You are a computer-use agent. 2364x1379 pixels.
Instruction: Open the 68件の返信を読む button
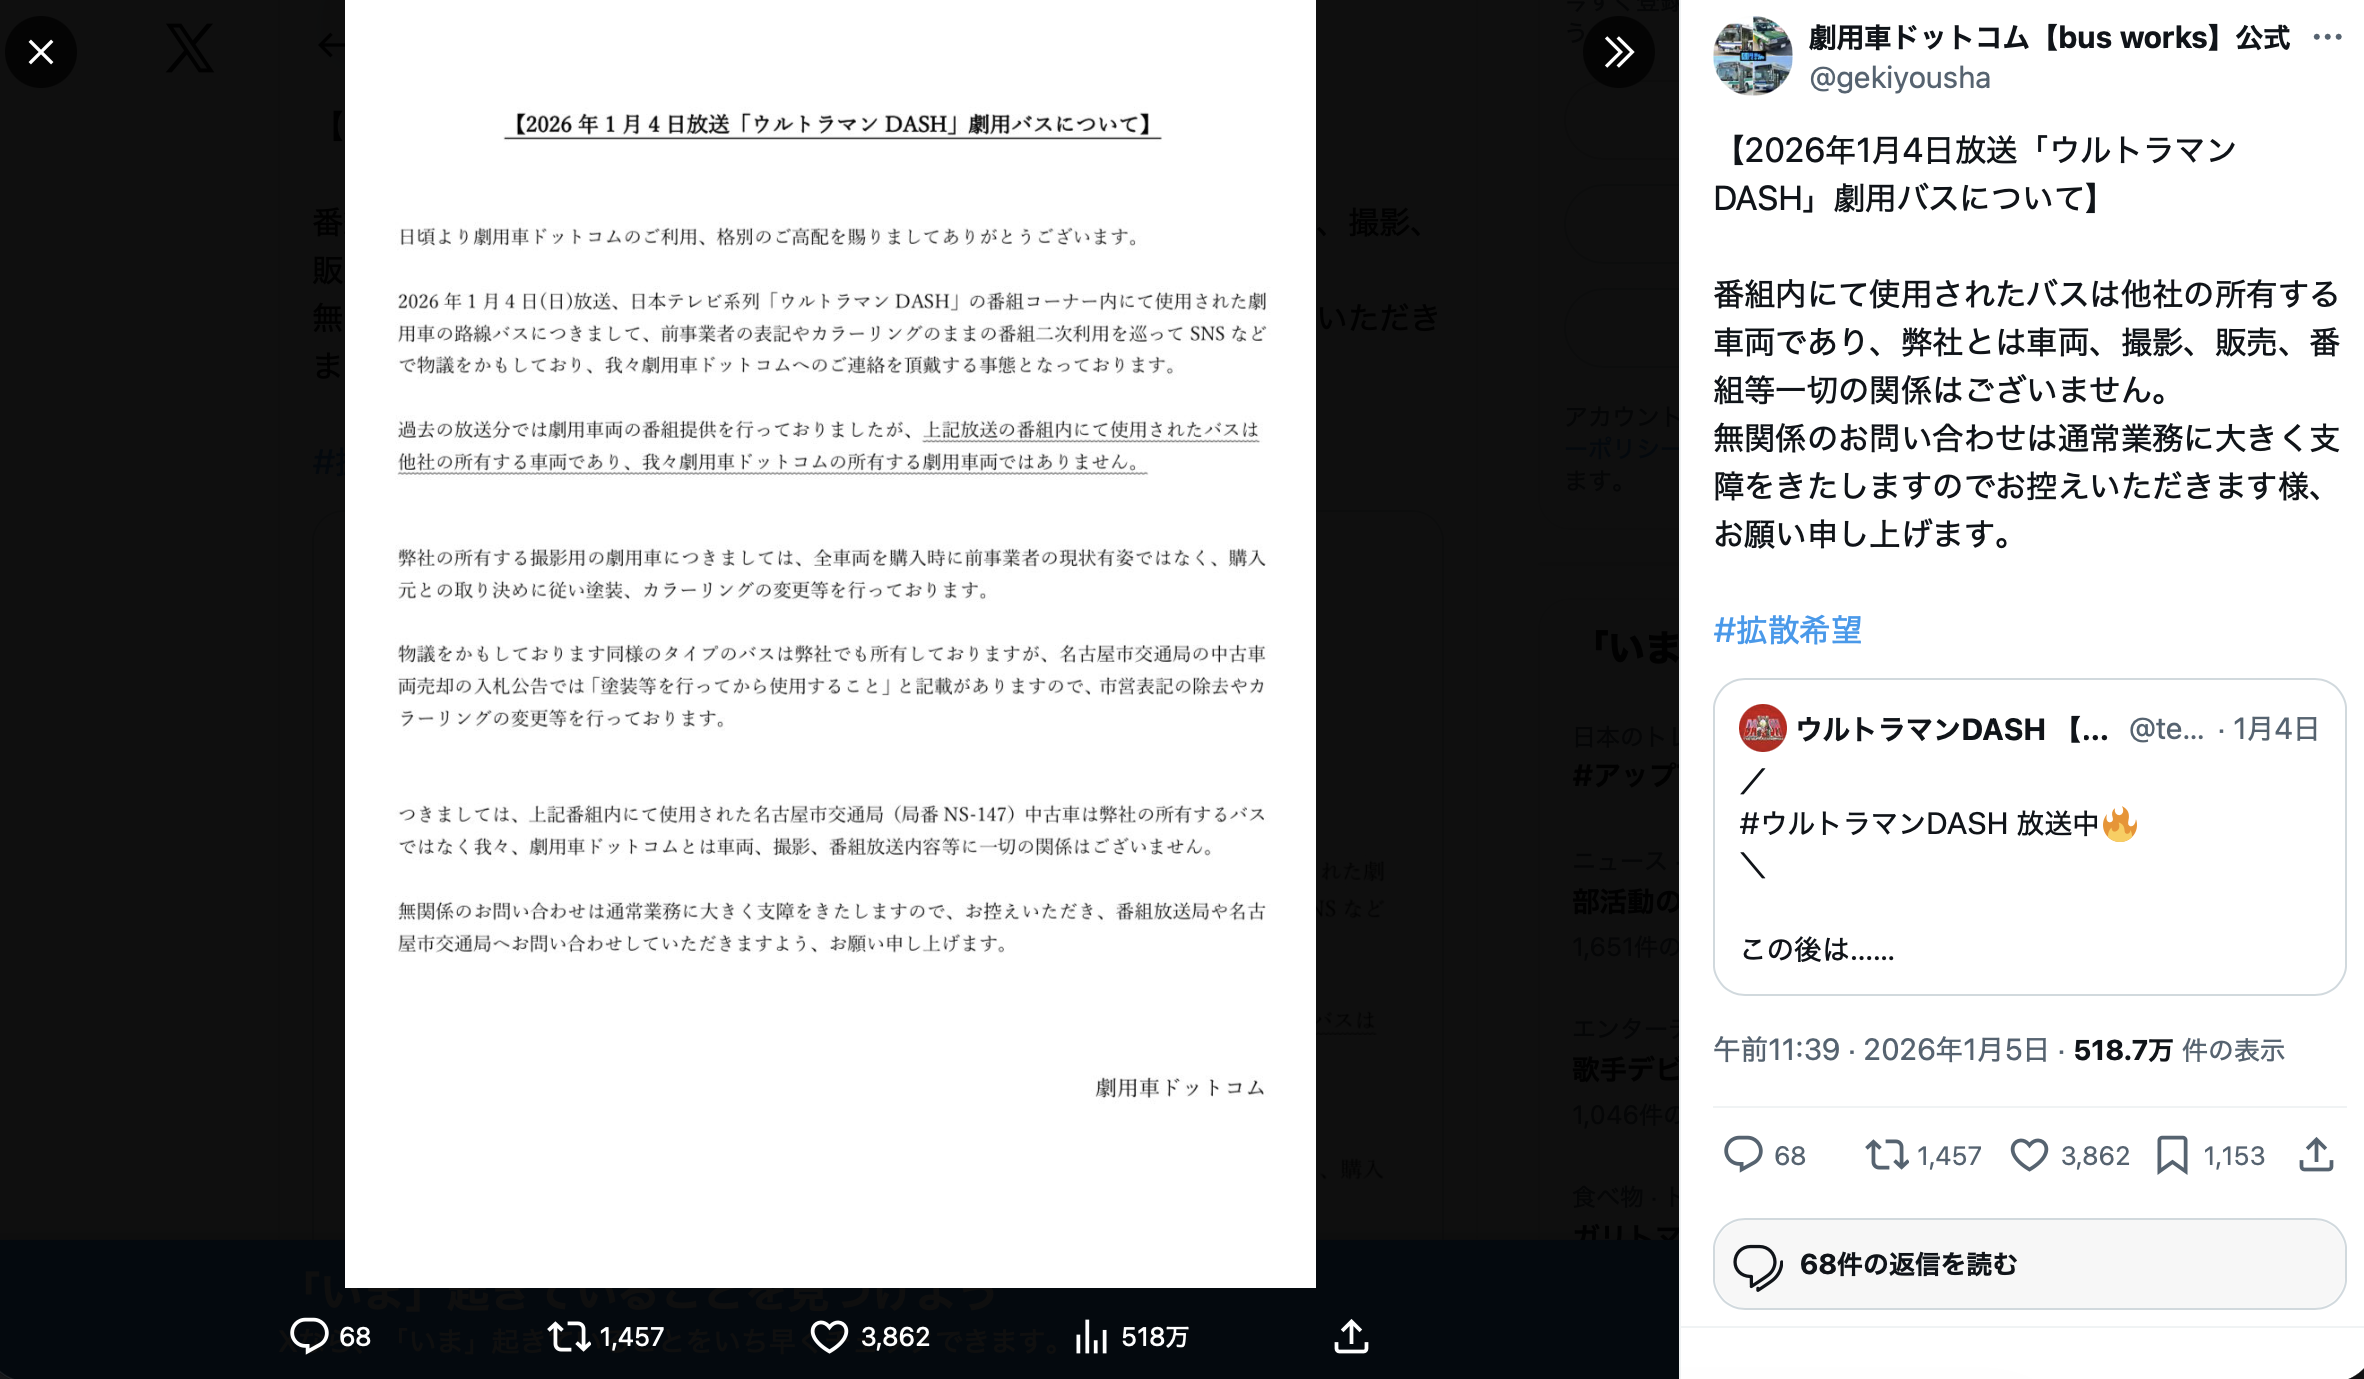[x=2029, y=1264]
